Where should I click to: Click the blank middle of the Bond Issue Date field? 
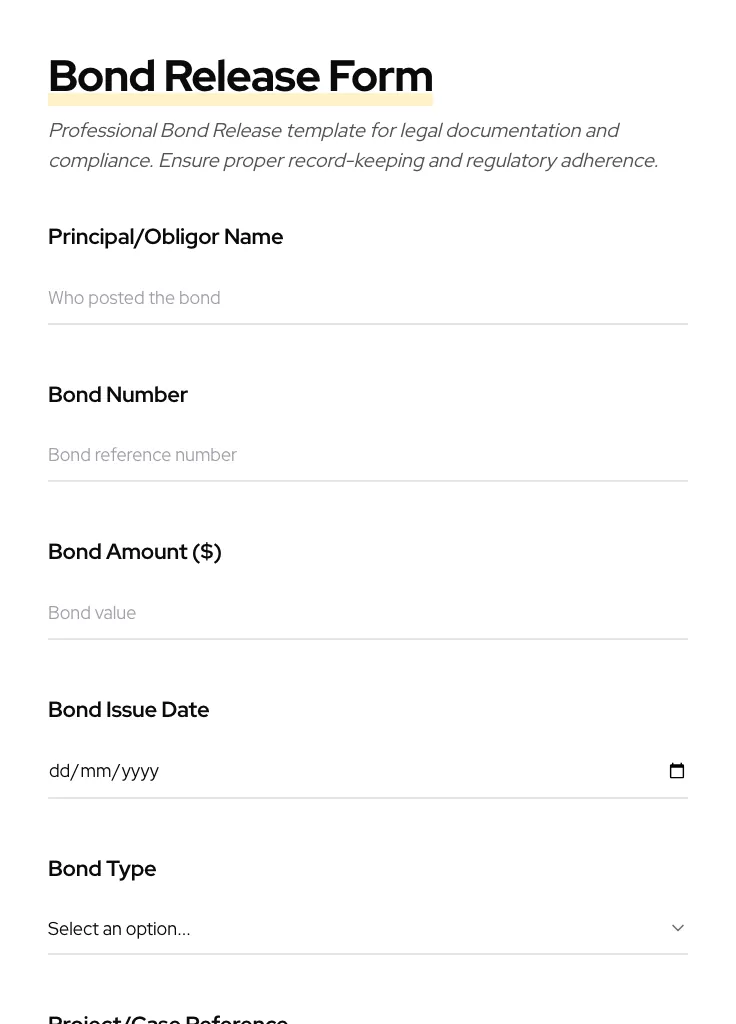click(x=400, y=771)
